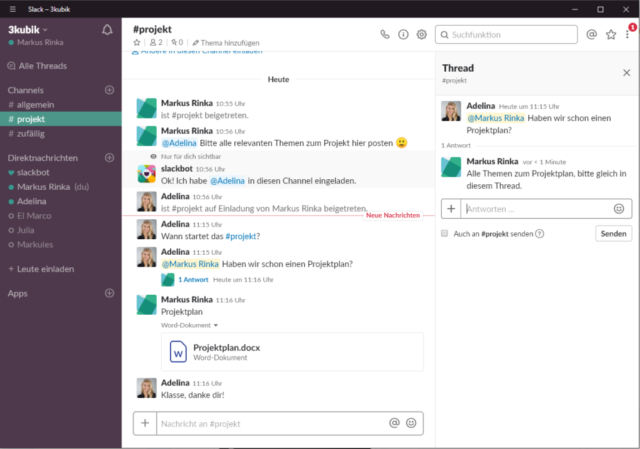This screenshot has height=449, width=640.
Task: Click plus attachment button in thread reply
Action: 451,208
